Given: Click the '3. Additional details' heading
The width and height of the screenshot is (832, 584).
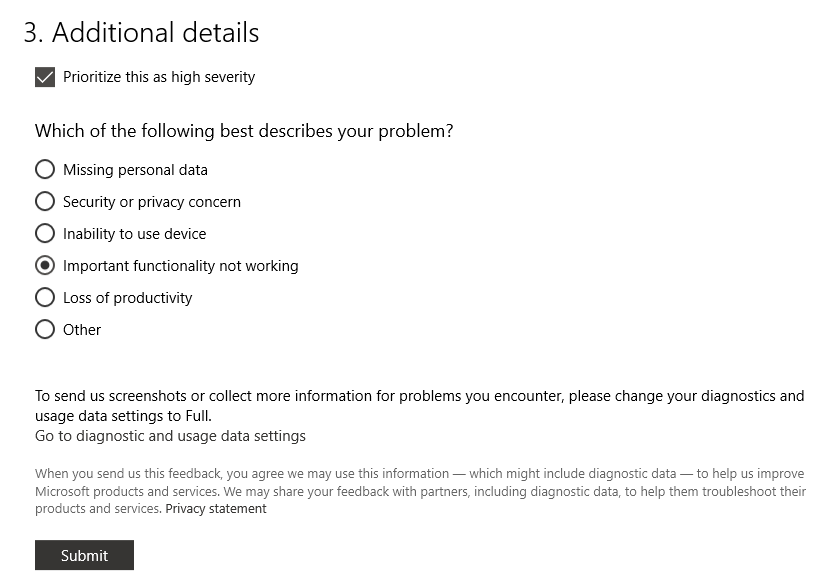Looking at the screenshot, I should click(x=141, y=32).
